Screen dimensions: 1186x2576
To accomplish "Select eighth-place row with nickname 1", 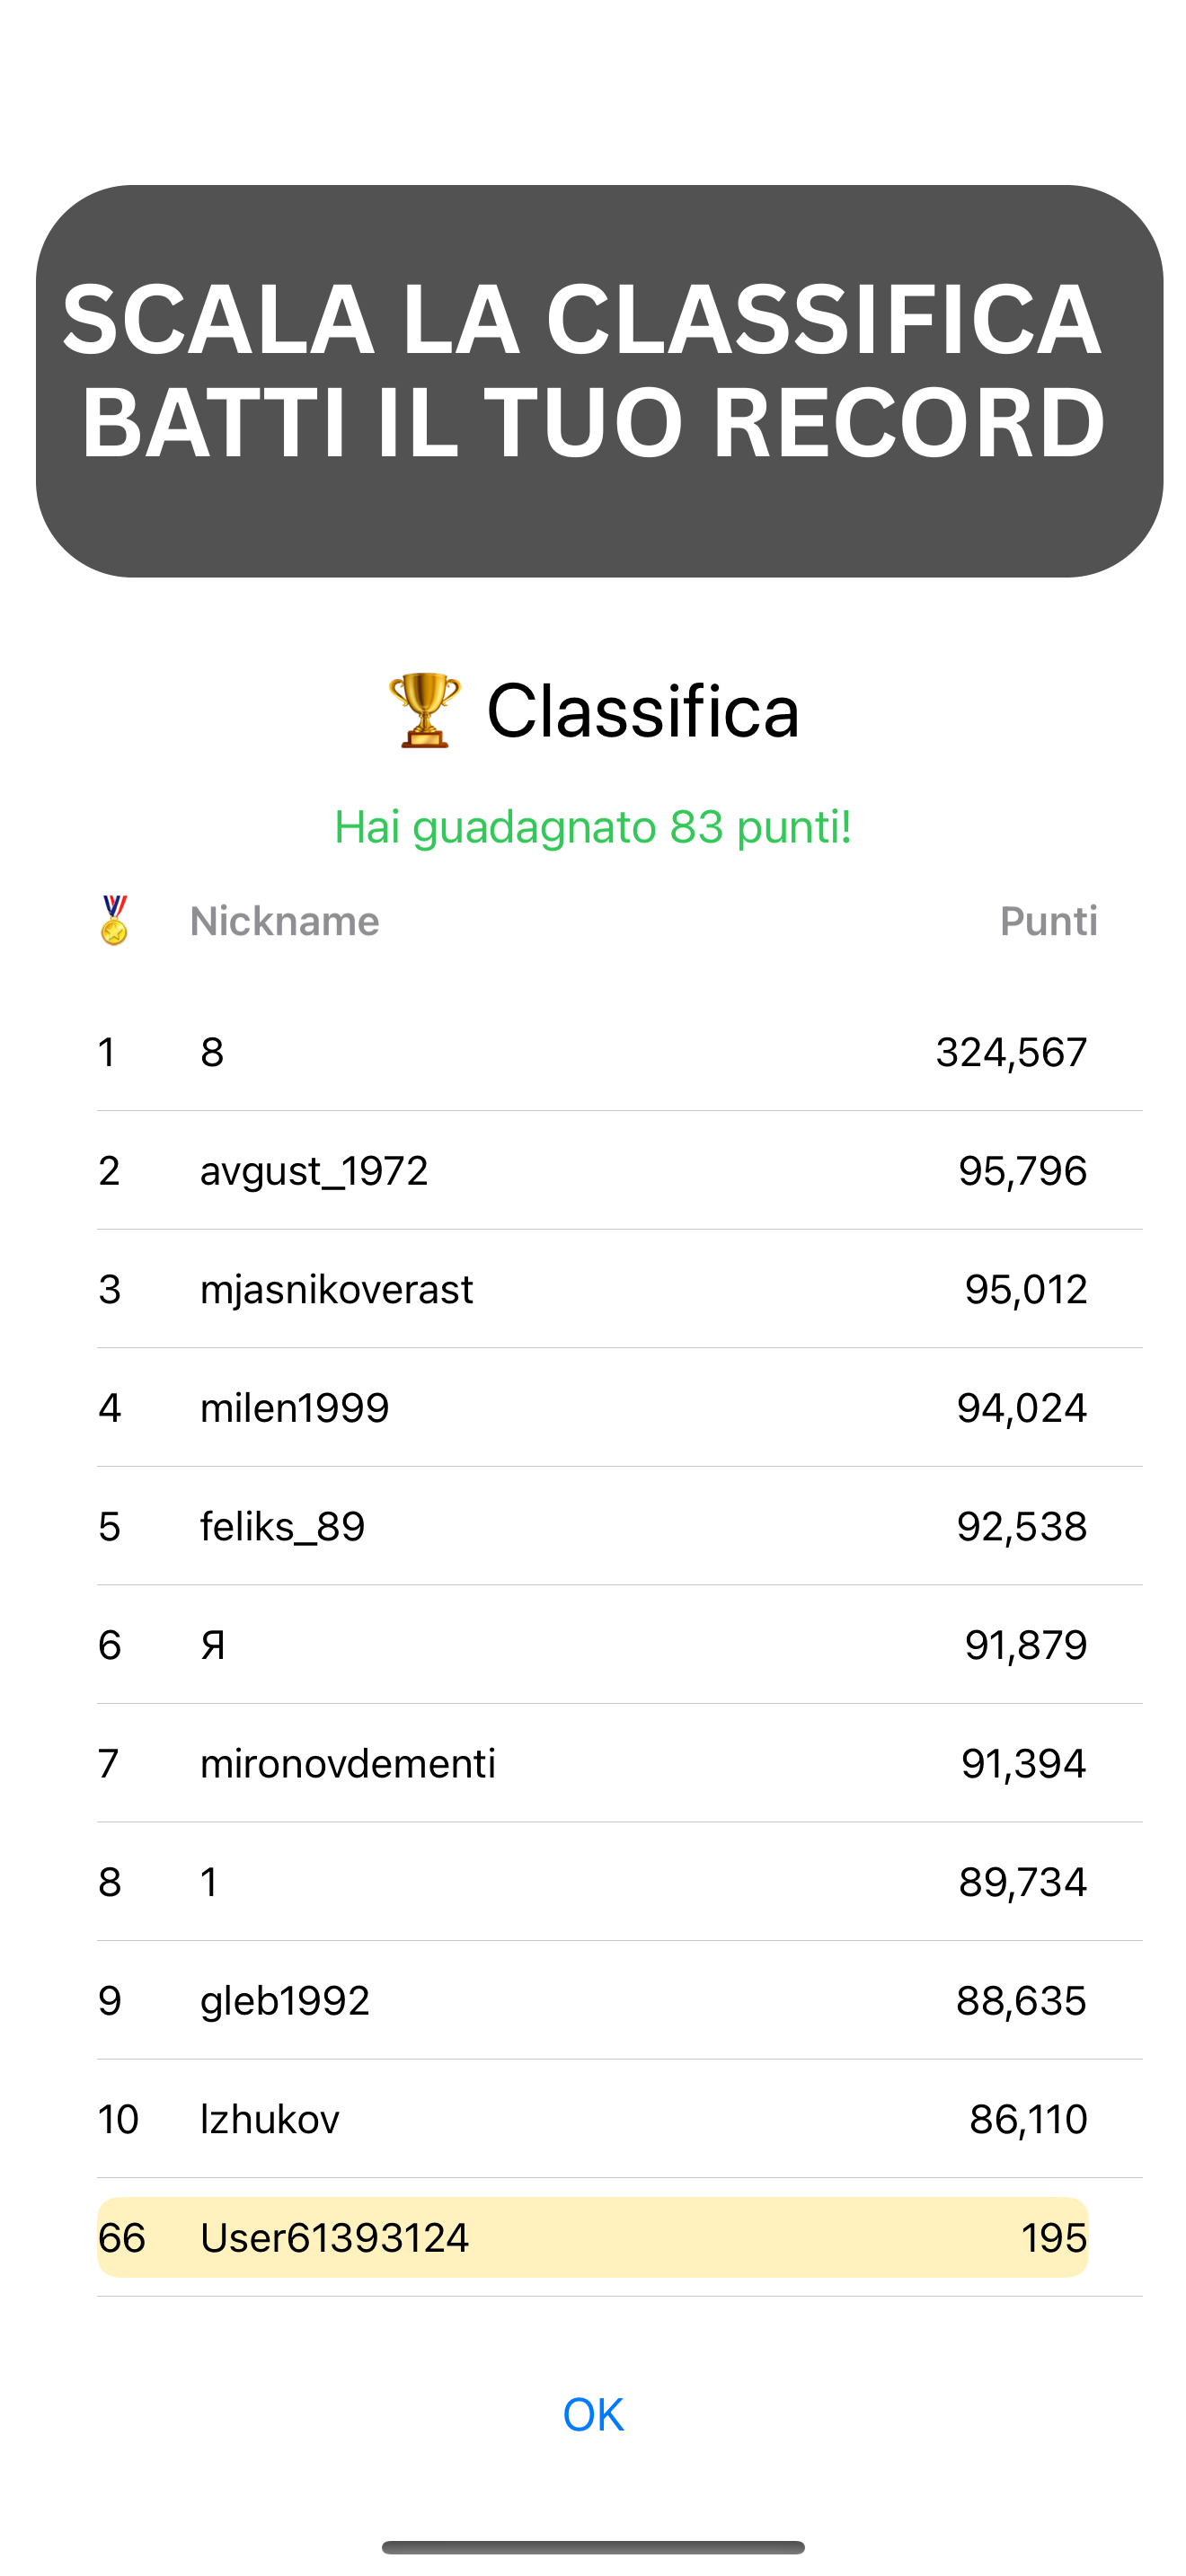I will tap(592, 1882).
